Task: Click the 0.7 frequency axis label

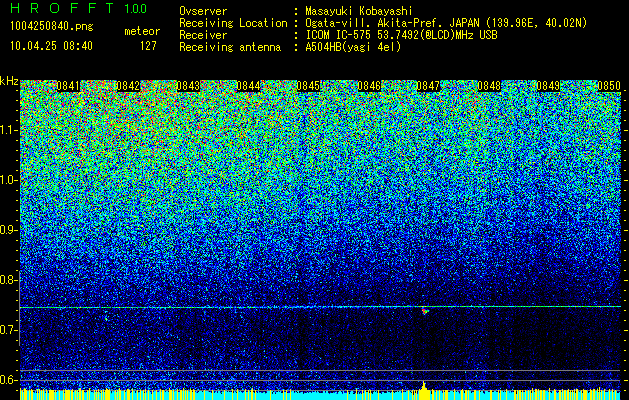Action: 7,330
